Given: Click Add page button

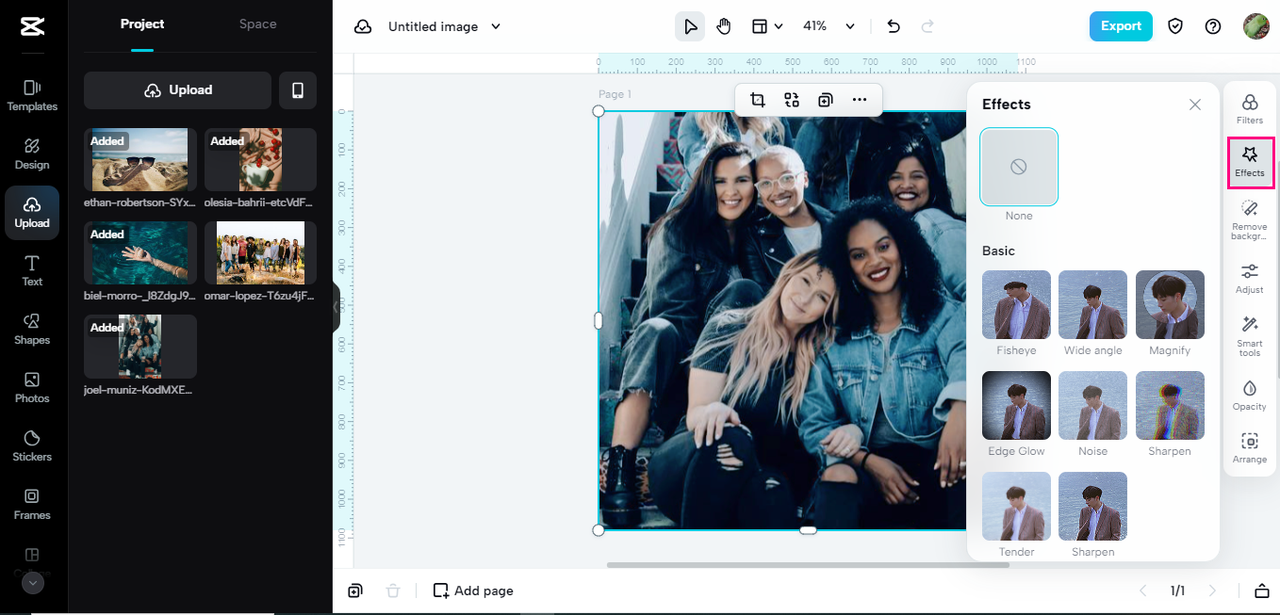Looking at the screenshot, I should (x=473, y=591).
